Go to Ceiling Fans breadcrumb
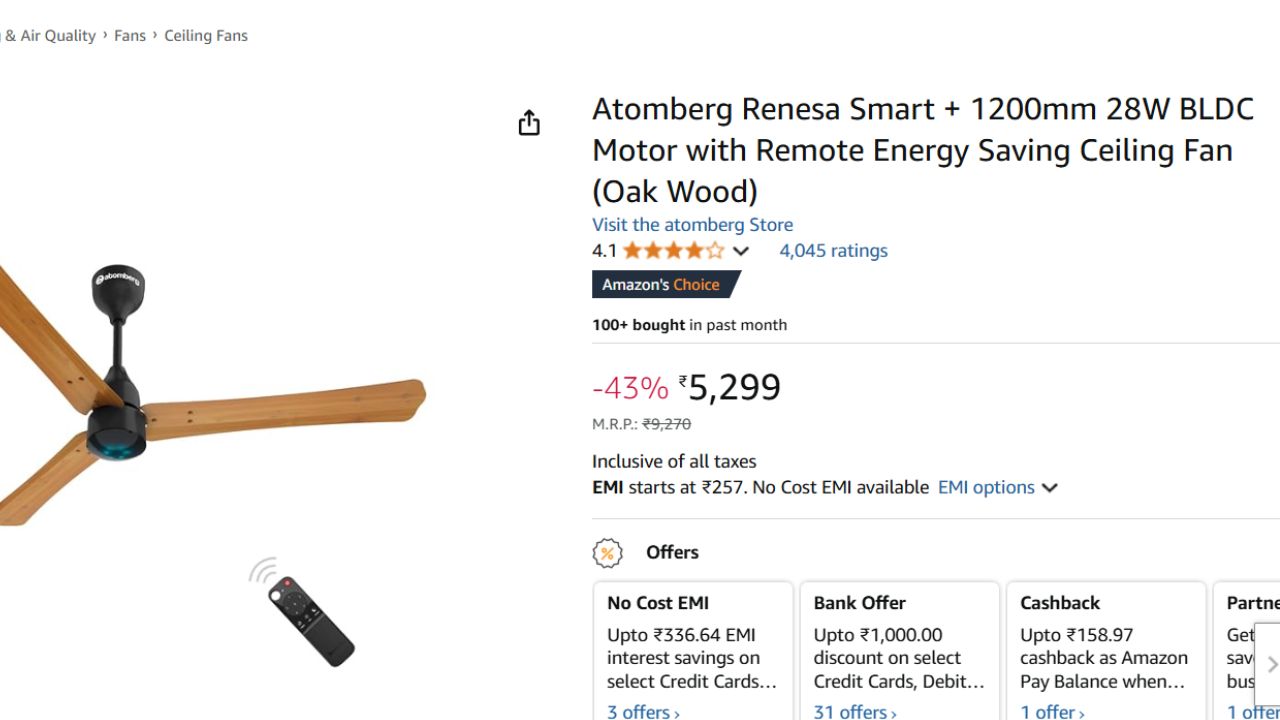1280x720 pixels. pos(206,36)
